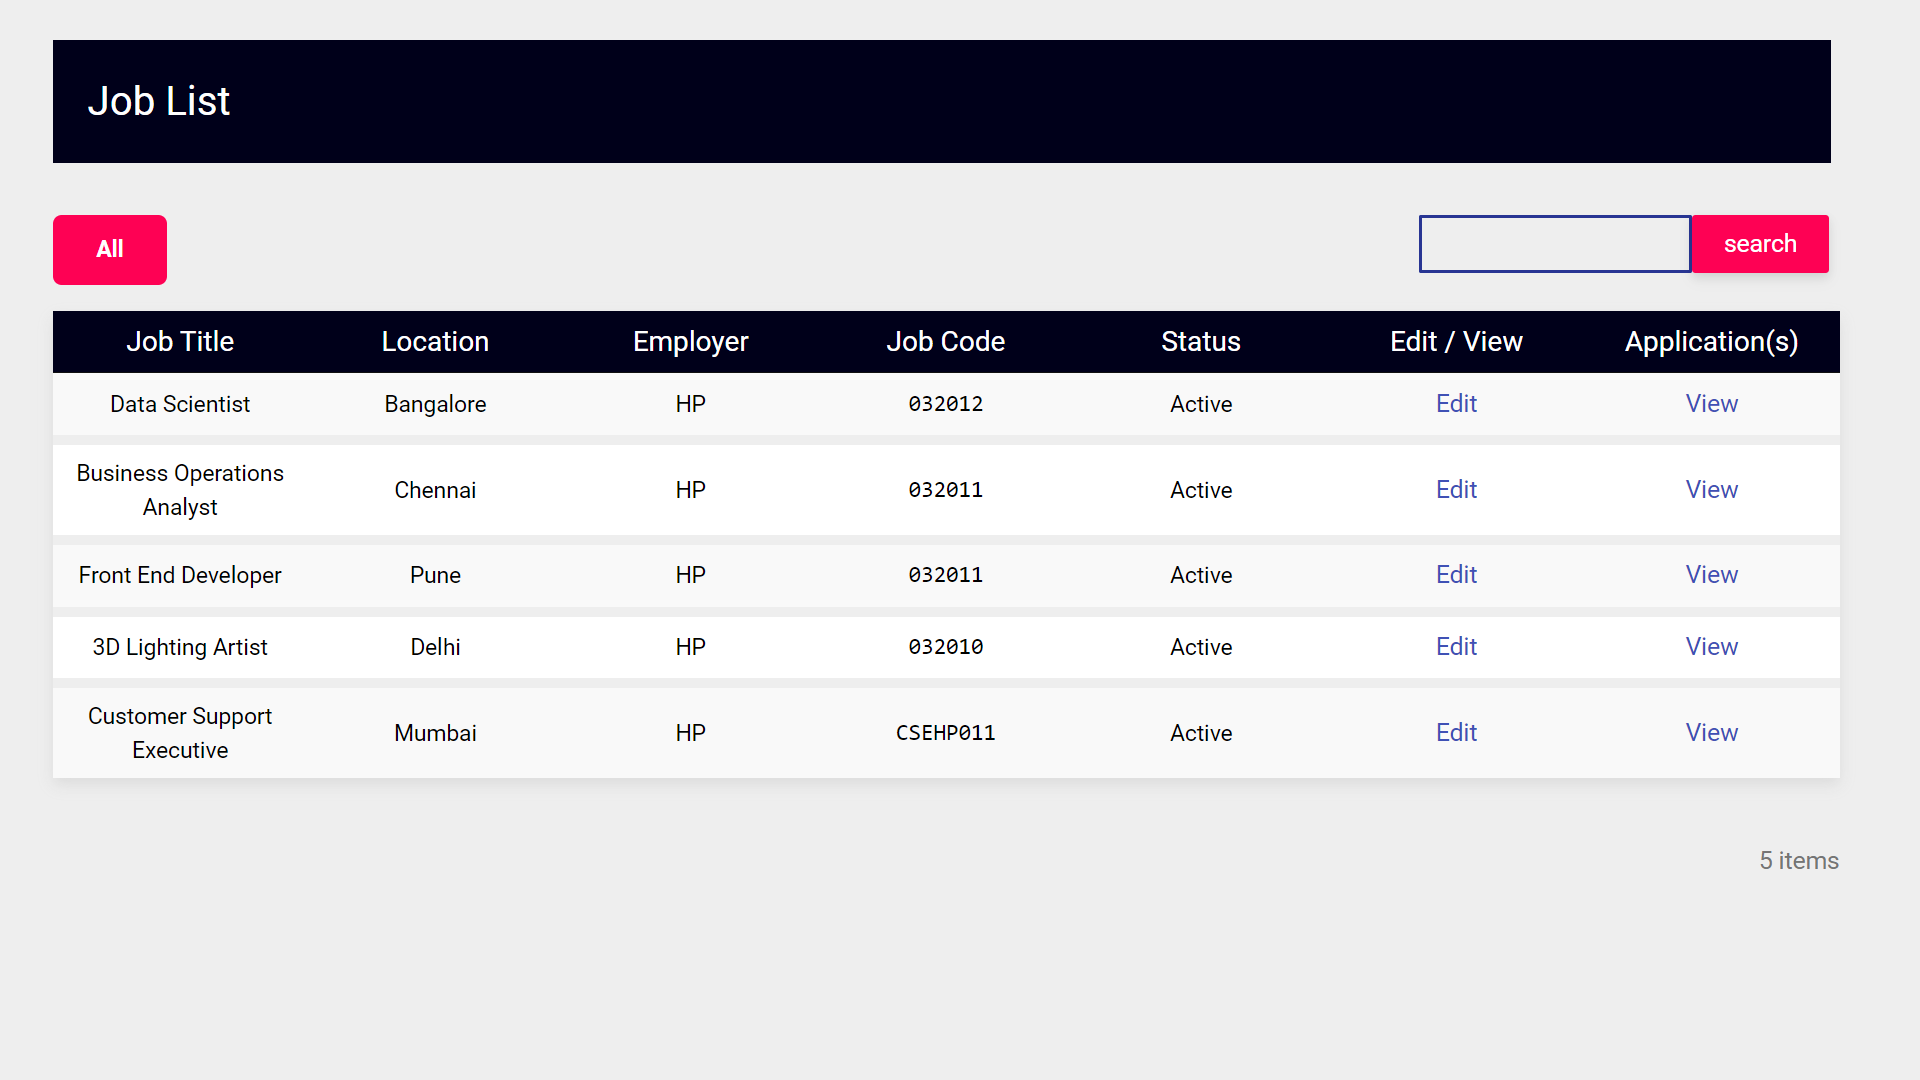
Task: Edit the Customer Support Executive job
Action: pos(1456,732)
